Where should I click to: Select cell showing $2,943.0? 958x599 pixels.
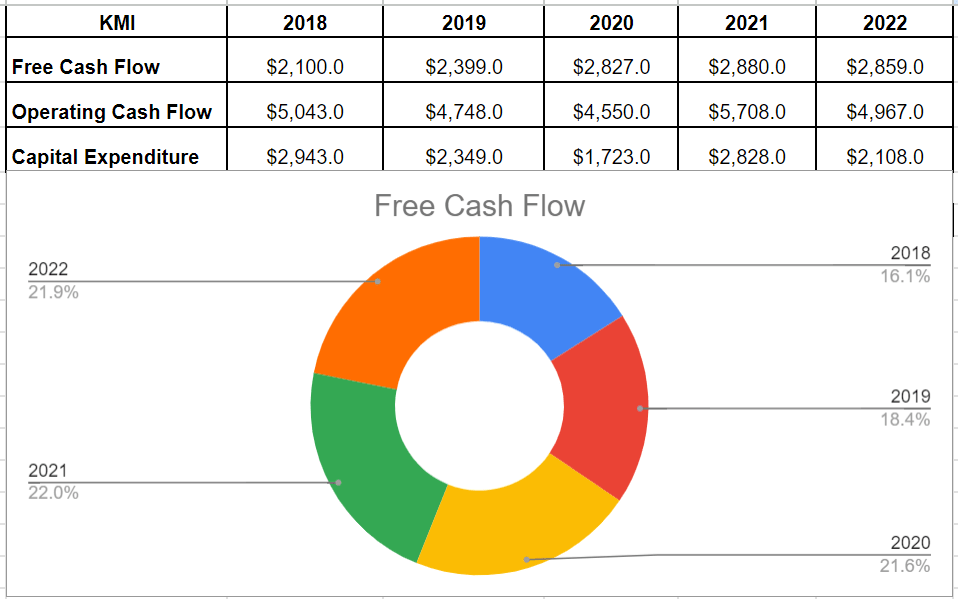(x=305, y=149)
